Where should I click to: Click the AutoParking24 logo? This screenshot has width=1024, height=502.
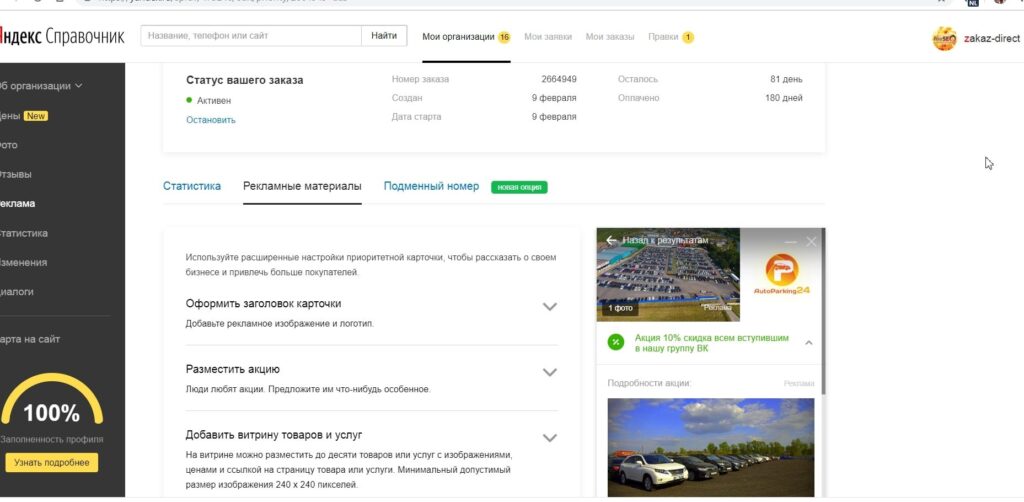click(782, 275)
